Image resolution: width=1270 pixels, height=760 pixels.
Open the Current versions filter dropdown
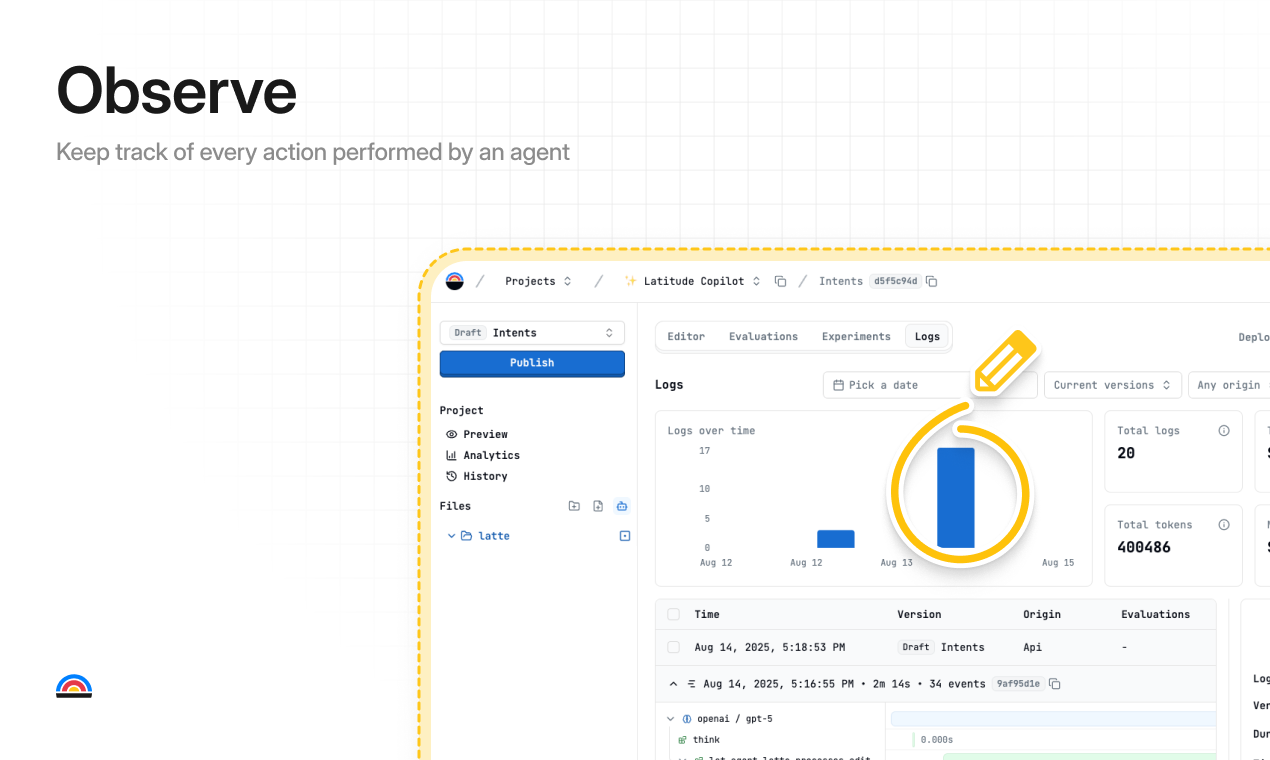1112,385
